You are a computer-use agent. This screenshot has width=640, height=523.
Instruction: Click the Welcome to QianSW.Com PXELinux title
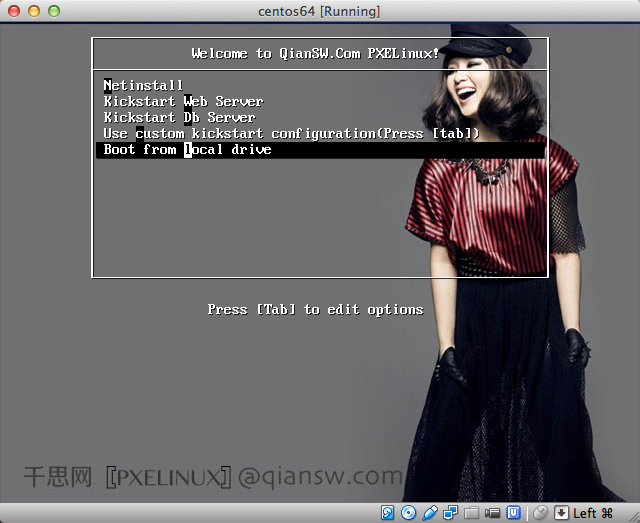pos(315,53)
